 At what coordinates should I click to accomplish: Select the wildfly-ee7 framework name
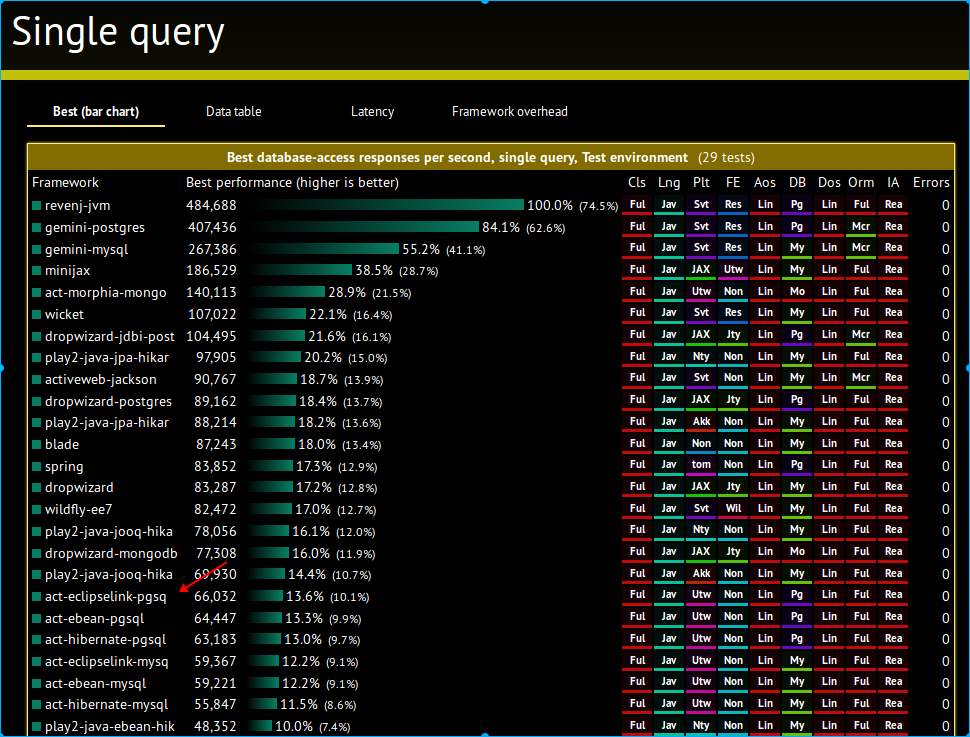click(79, 509)
